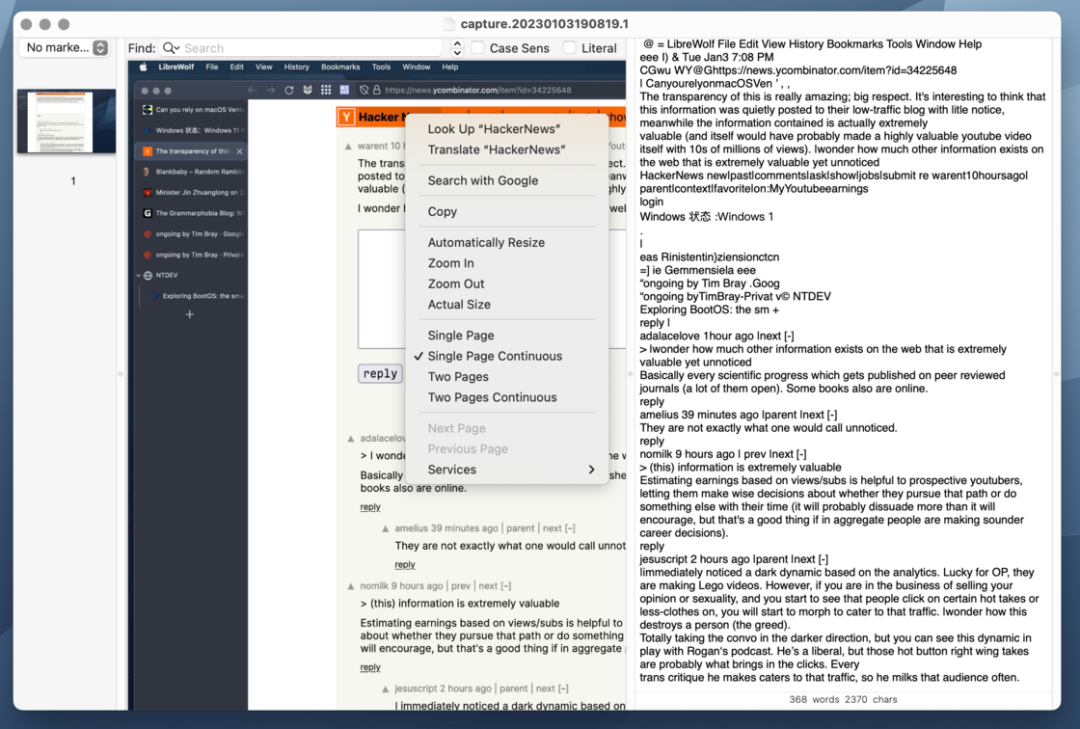
Task: Click the padlock icon in address bar
Action: click(x=377, y=90)
